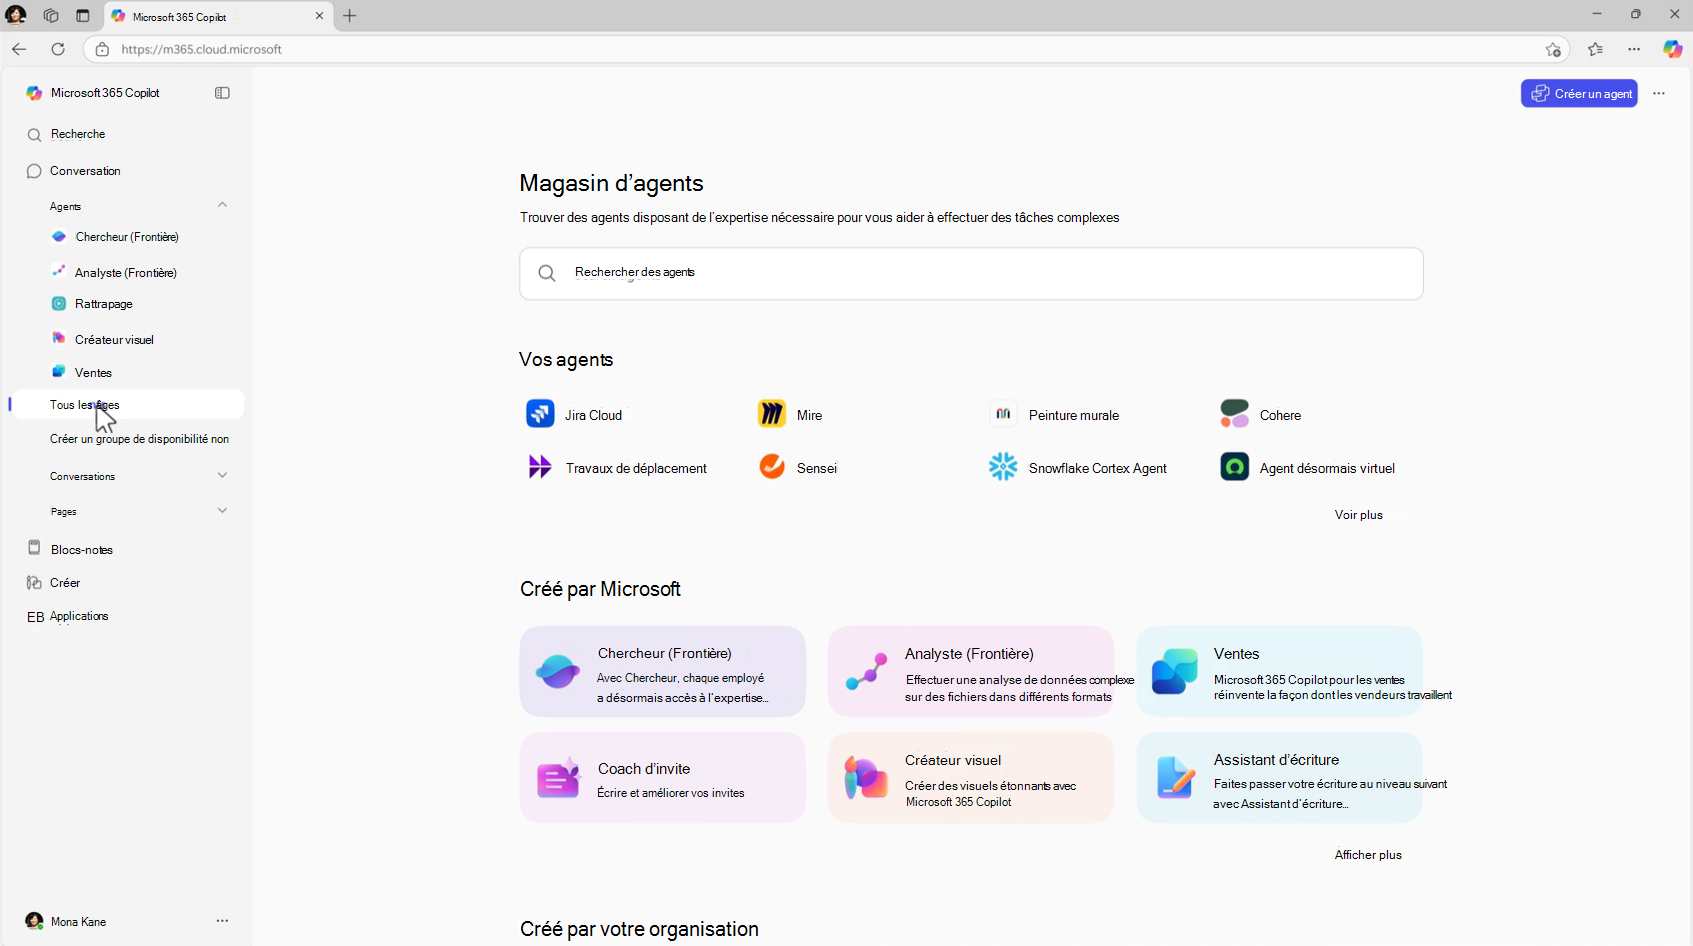
Task: Expand the Conversations section chevron
Action: point(222,475)
